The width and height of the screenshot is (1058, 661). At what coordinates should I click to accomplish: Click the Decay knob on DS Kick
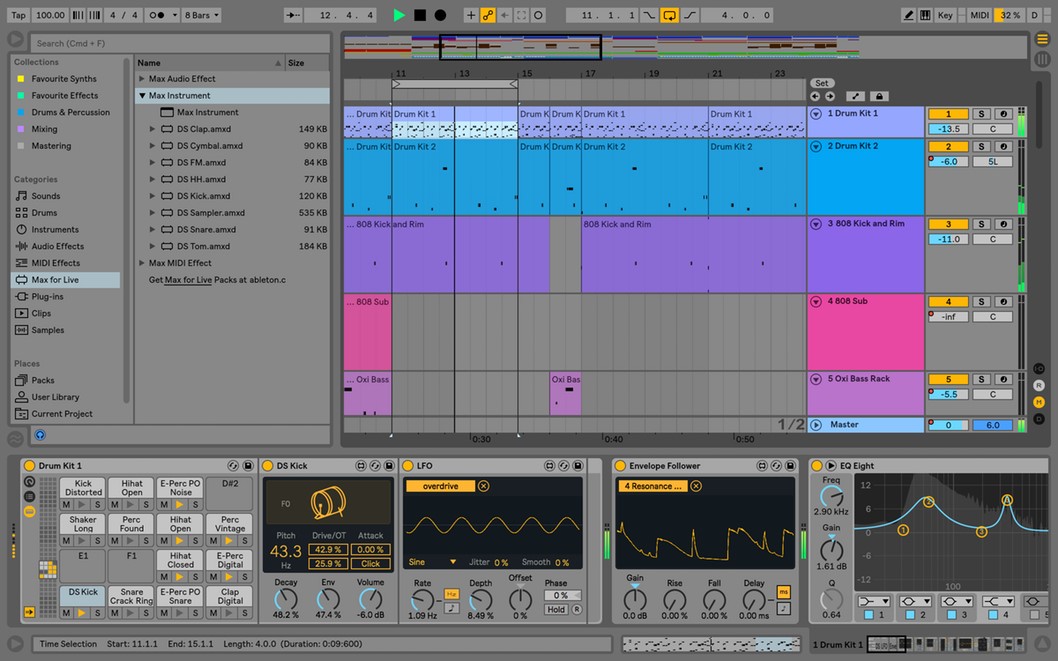[x=286, y=598]
